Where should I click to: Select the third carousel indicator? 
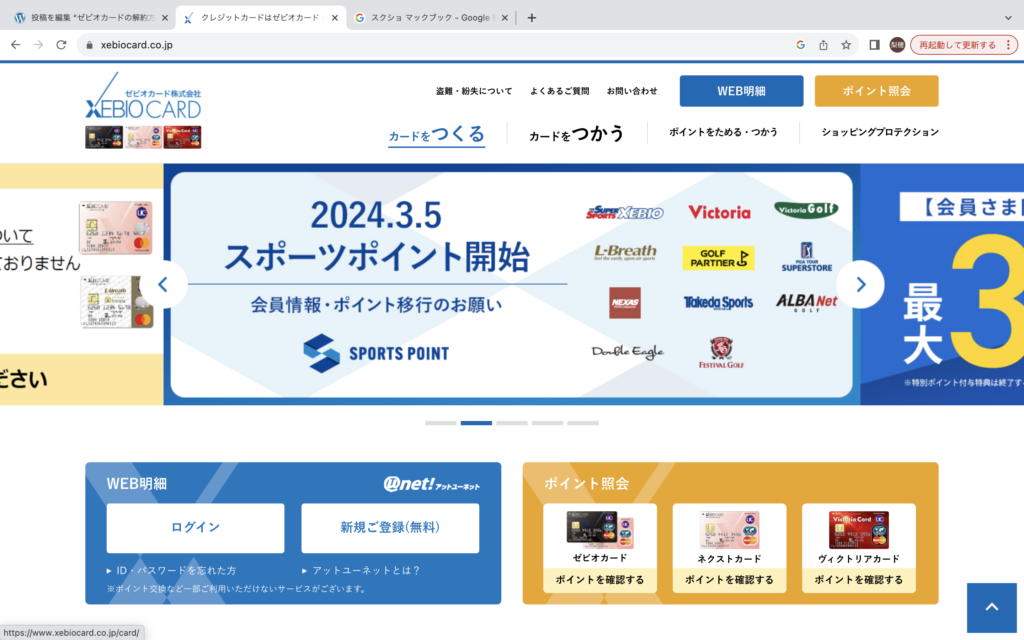tap(512, 423)
